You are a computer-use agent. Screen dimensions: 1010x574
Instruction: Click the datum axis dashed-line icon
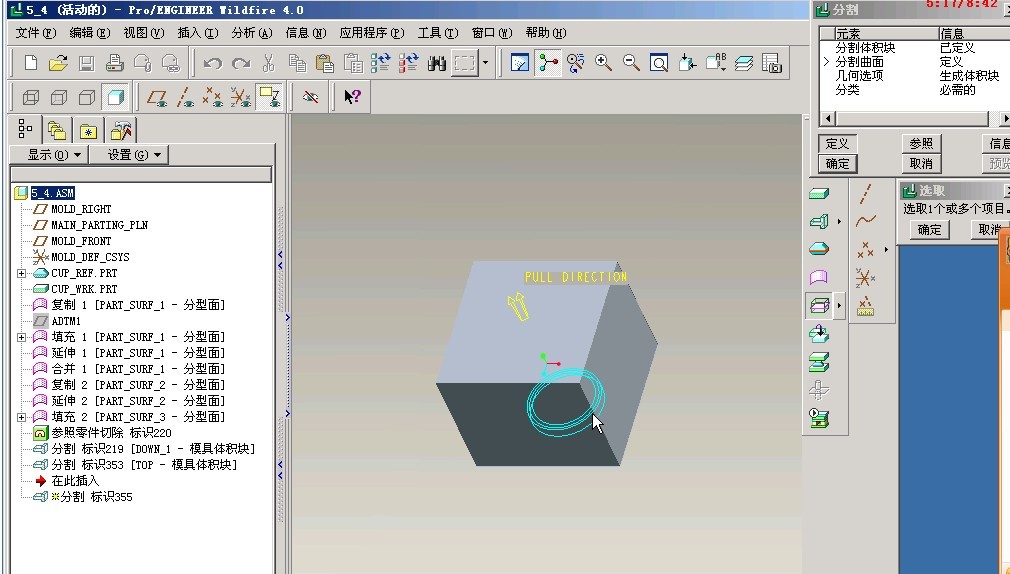click(866, 193)
